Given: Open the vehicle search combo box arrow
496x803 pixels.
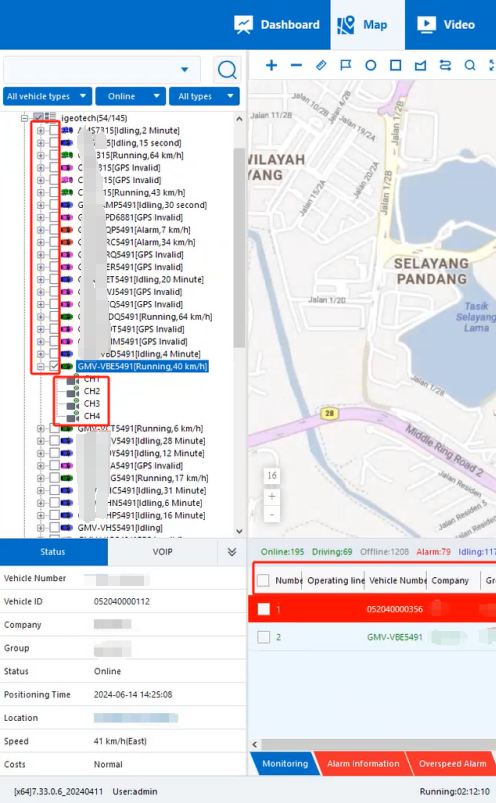Looking at the screenshot, I should (x=184, y=69).
